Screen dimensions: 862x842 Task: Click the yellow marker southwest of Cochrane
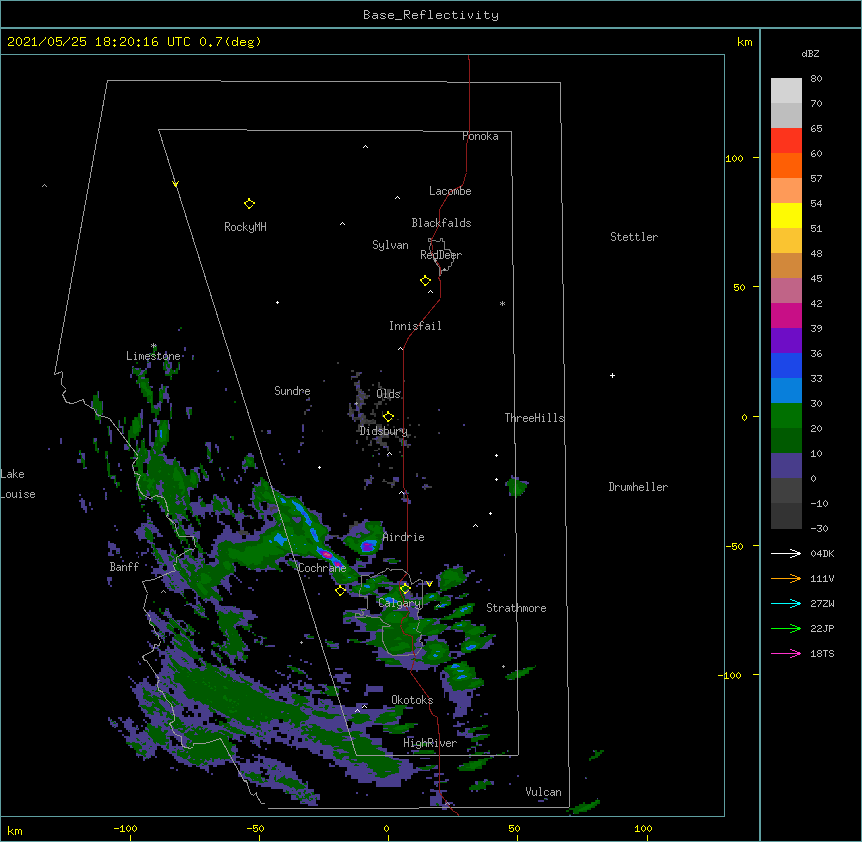tap(340, 590)
